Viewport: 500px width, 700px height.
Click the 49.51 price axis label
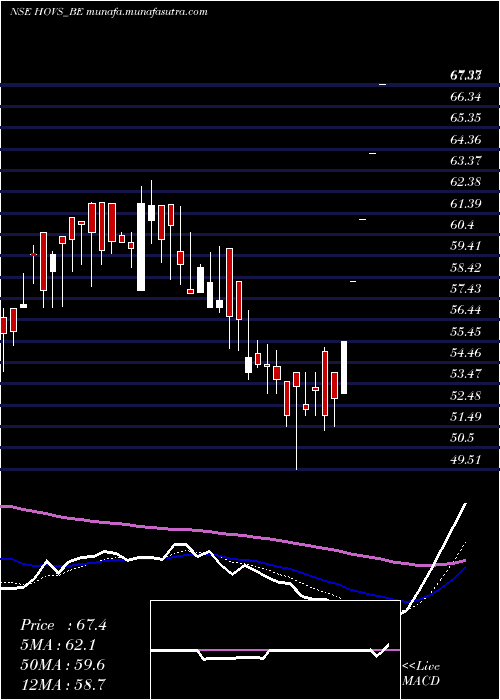466,459
